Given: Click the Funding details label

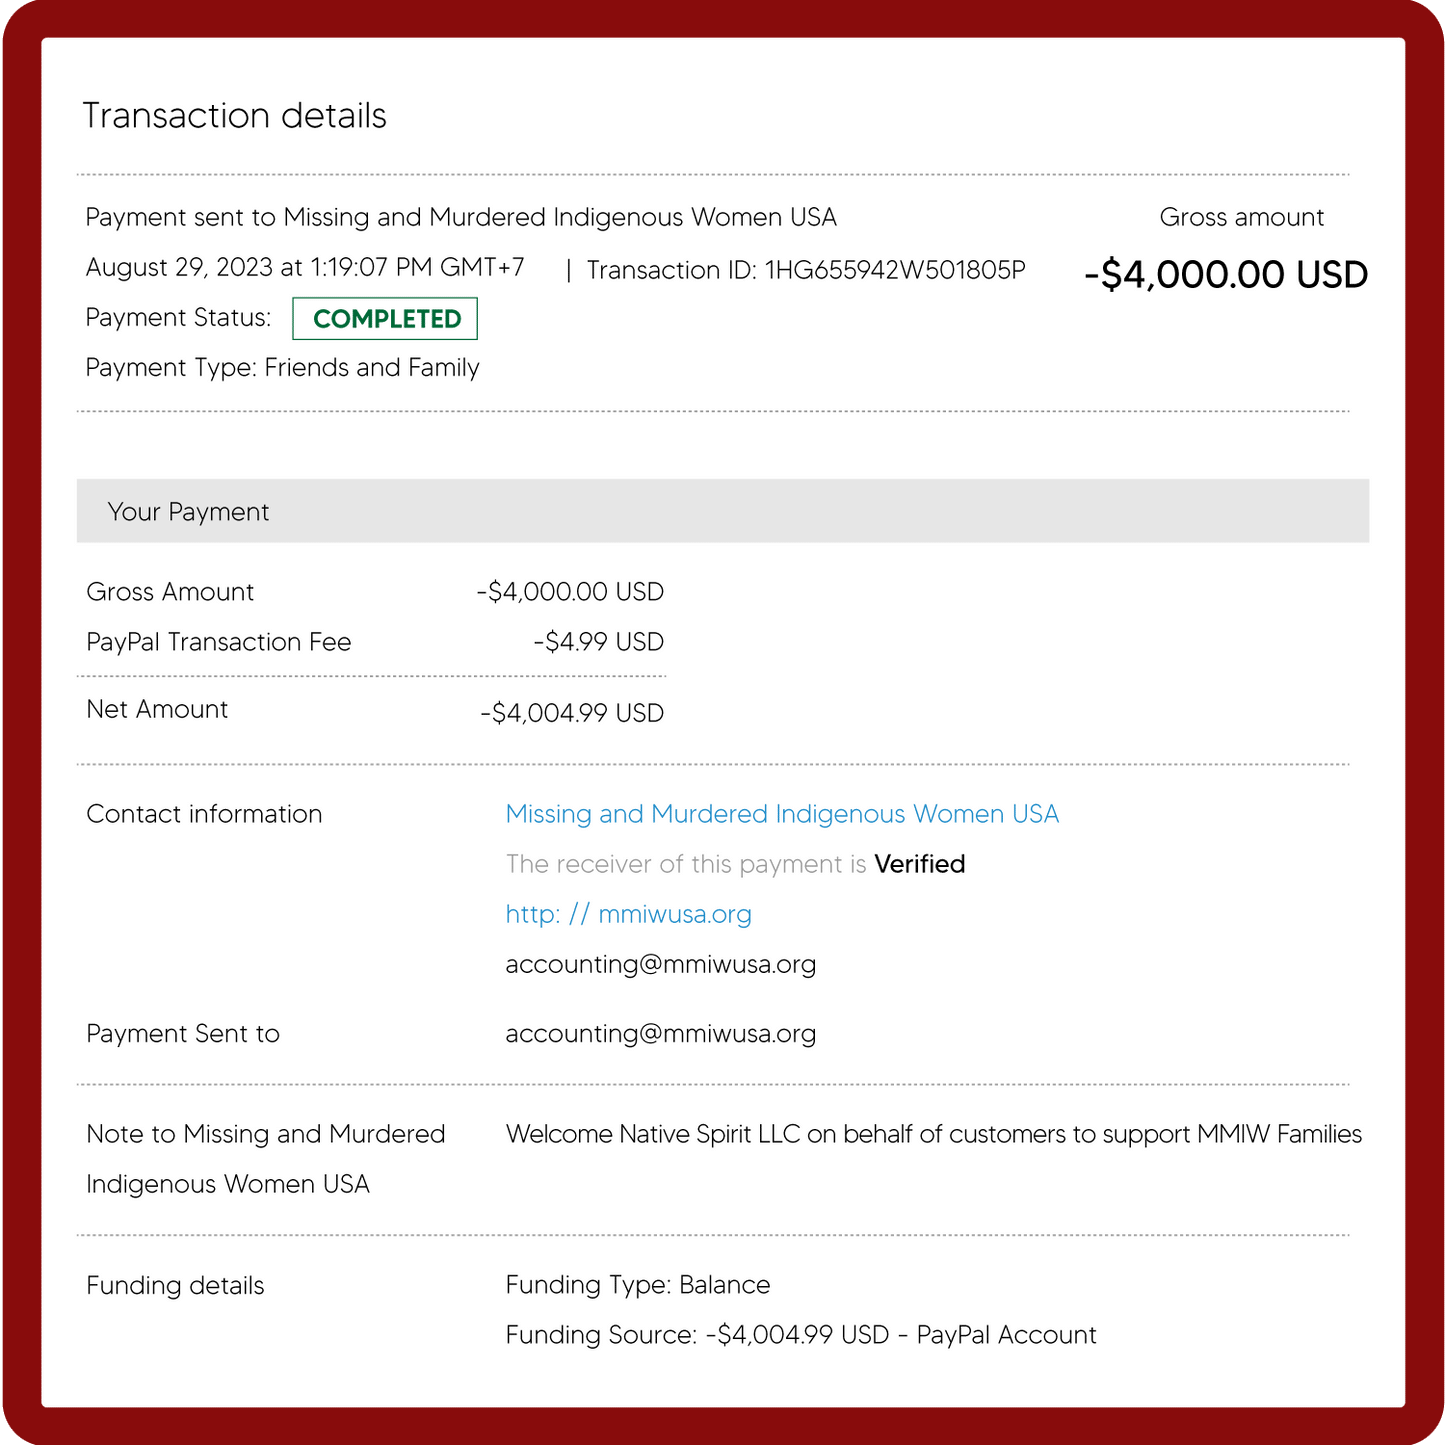Looking at the screenshot, I should click(175, 1286).
